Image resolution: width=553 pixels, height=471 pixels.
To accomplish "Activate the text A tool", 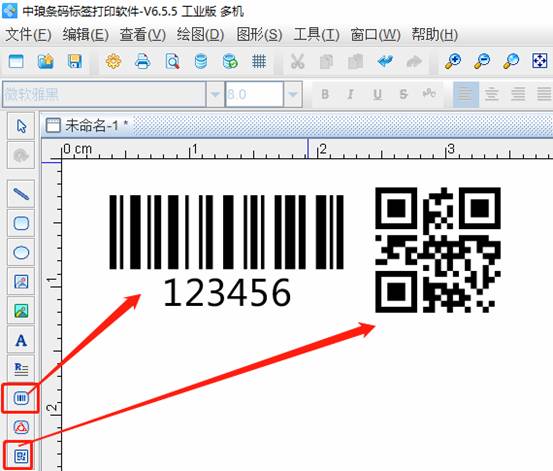I will pyautogui.click(x=21, y=340).
